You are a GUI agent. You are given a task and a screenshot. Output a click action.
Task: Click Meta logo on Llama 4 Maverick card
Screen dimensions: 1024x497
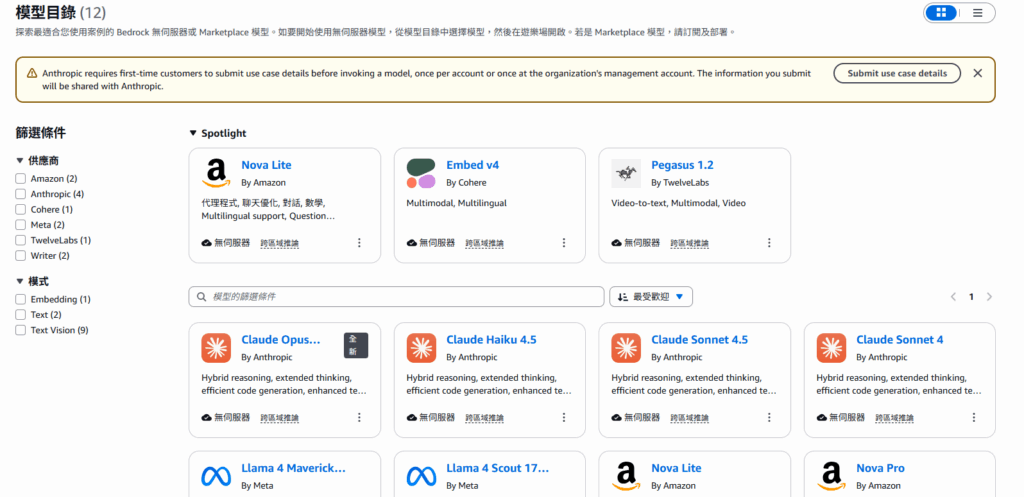(216, 477)
